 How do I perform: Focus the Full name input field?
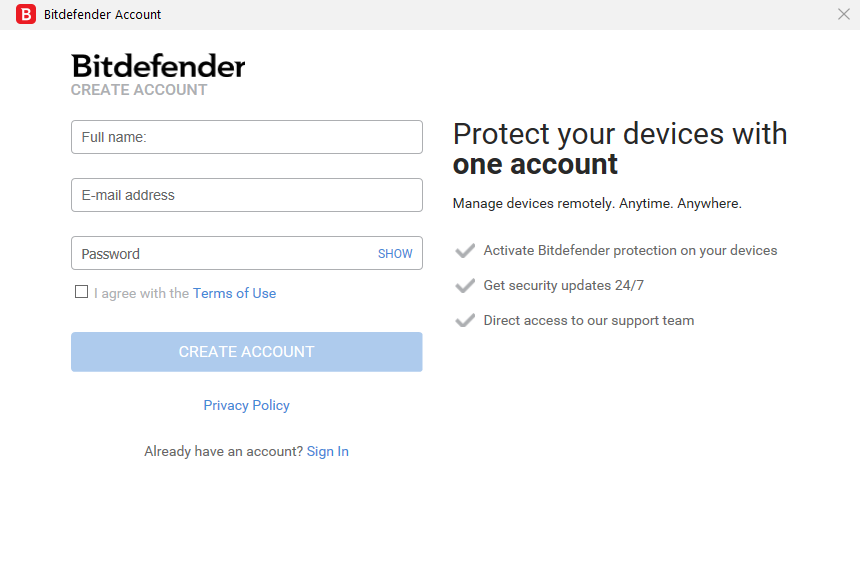[x=247, y=137]
